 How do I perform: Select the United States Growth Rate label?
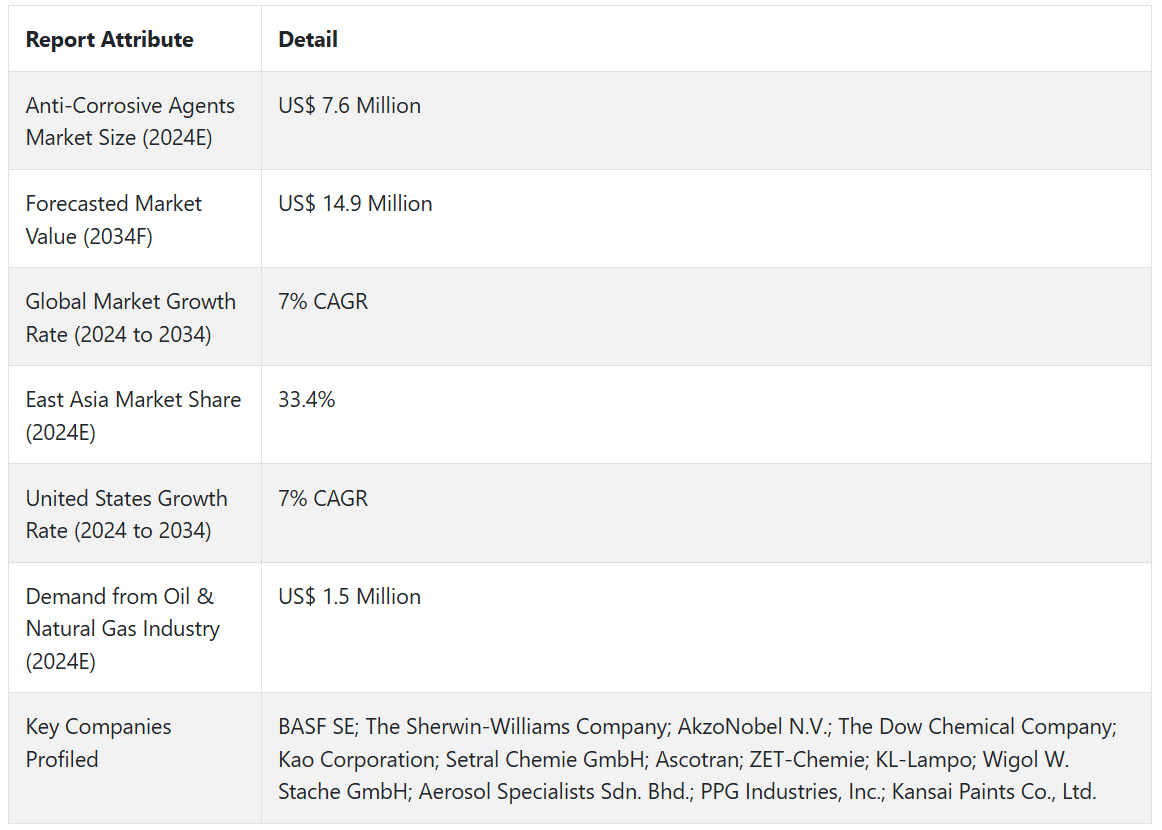pyautogui.click(x=126, y=513)
